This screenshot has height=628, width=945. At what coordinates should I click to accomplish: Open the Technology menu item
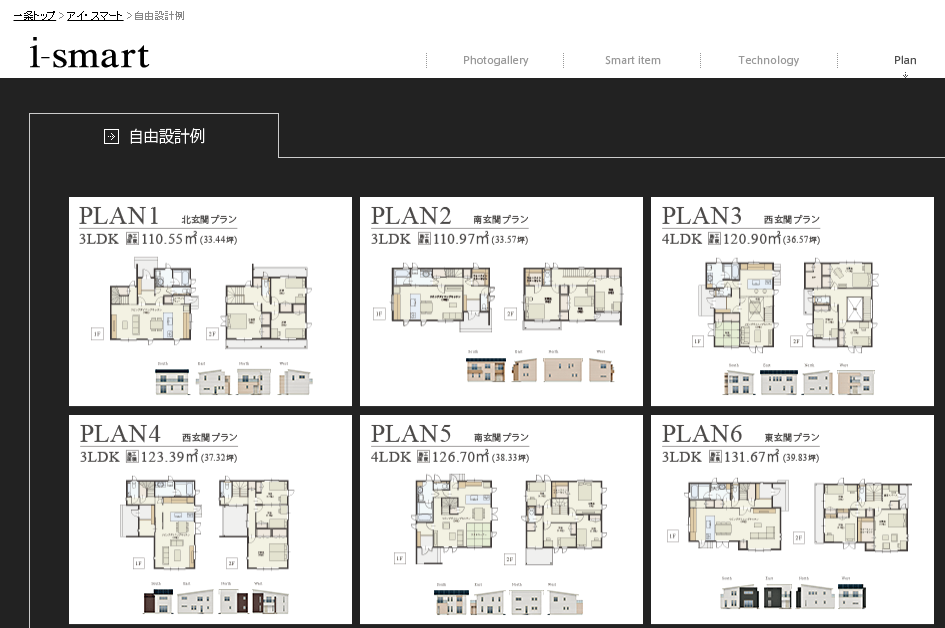tap(768, 60)
